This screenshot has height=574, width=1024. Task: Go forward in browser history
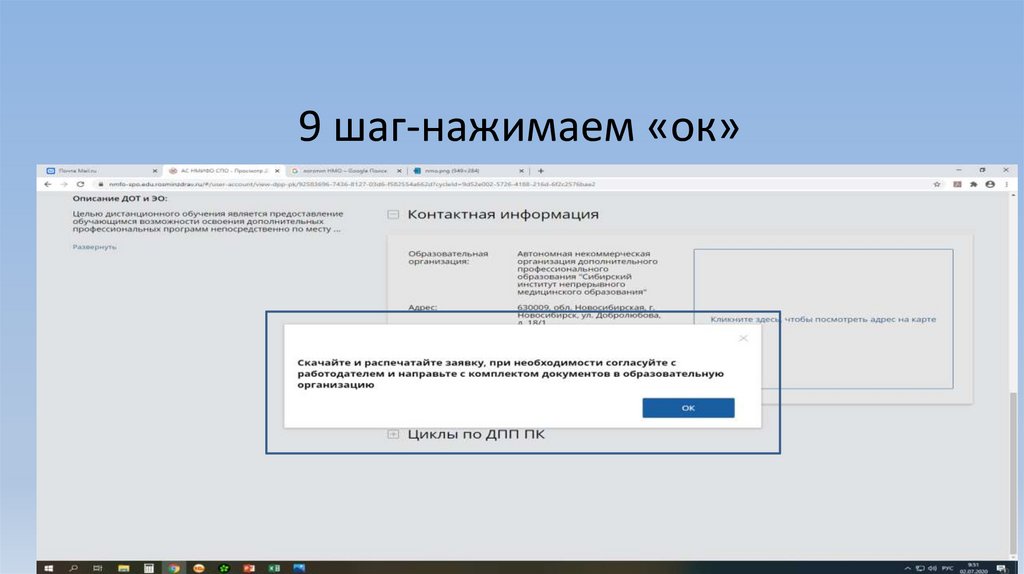[x=64, y=184]
